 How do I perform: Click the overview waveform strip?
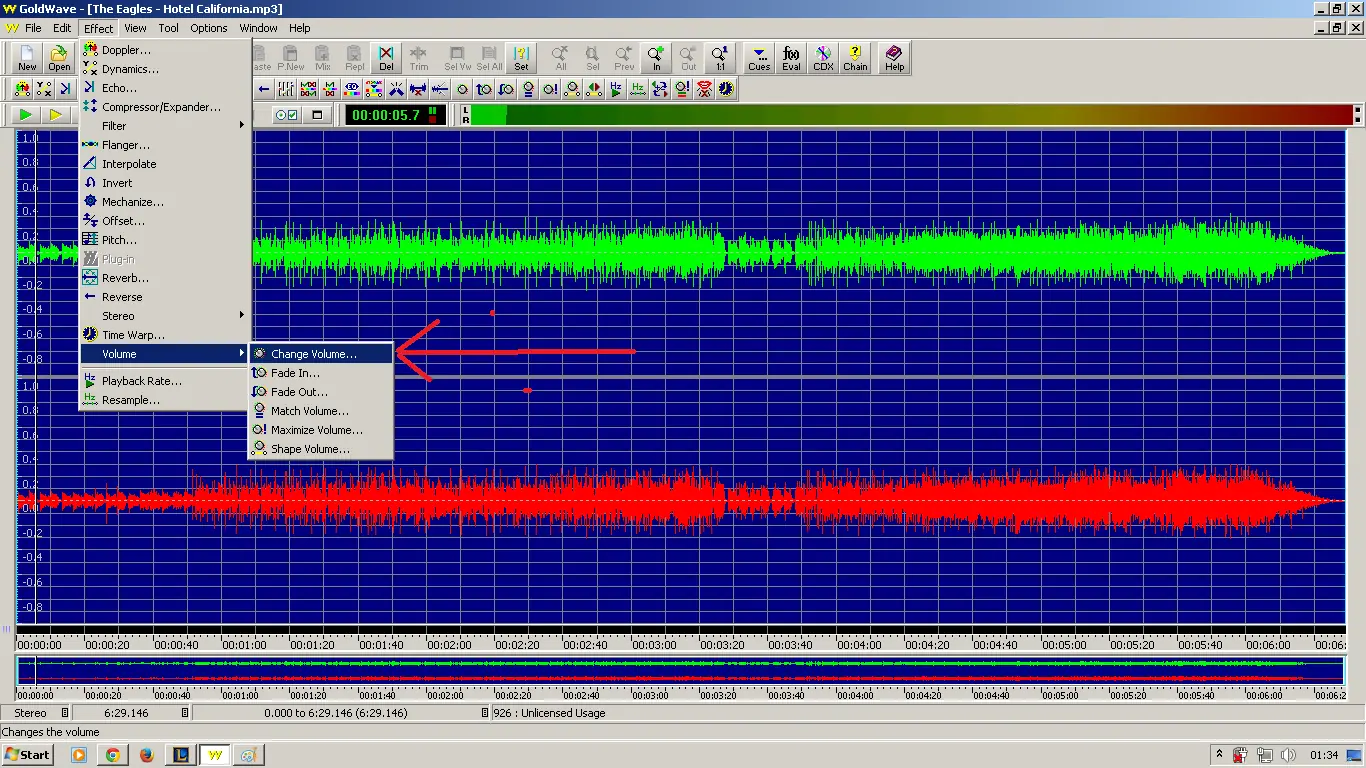coord(680,670)
